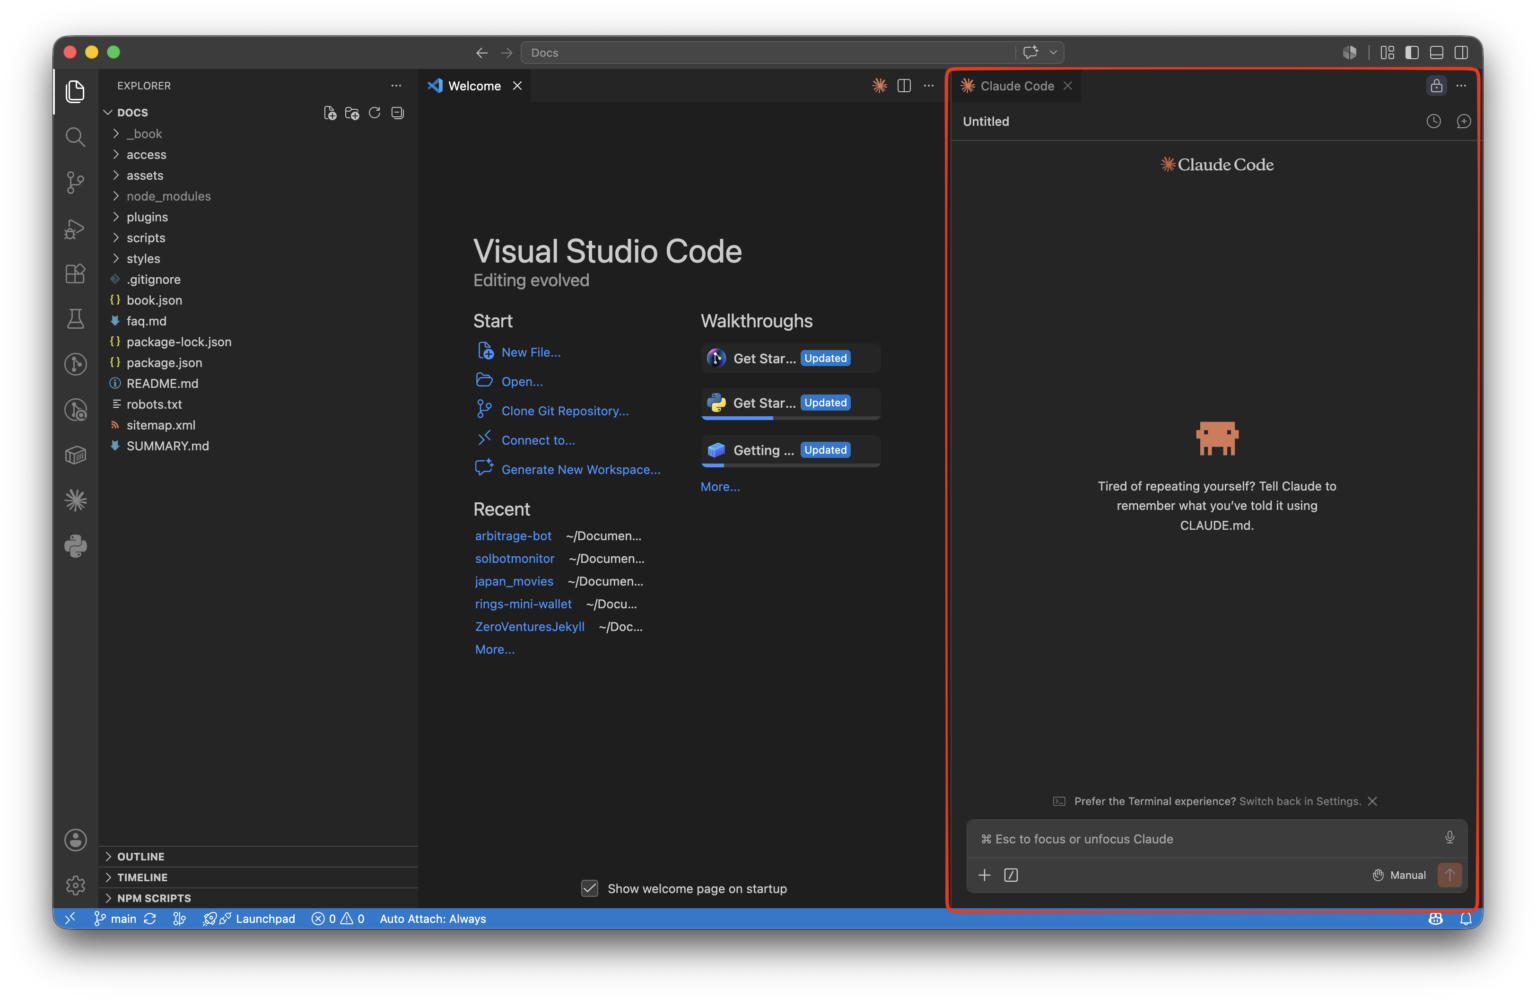The height and width of the screenshot is (999, 1536).
Task: Click the Clone Git Repository... link
Action: pos(565,411)
